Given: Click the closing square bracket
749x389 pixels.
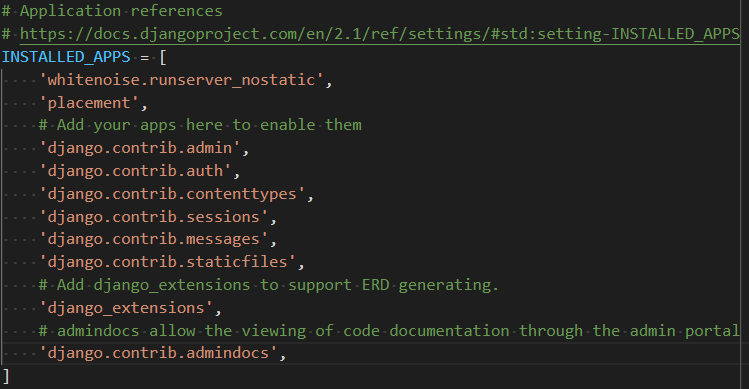Looking at the screenshot, I should (6, 376).
